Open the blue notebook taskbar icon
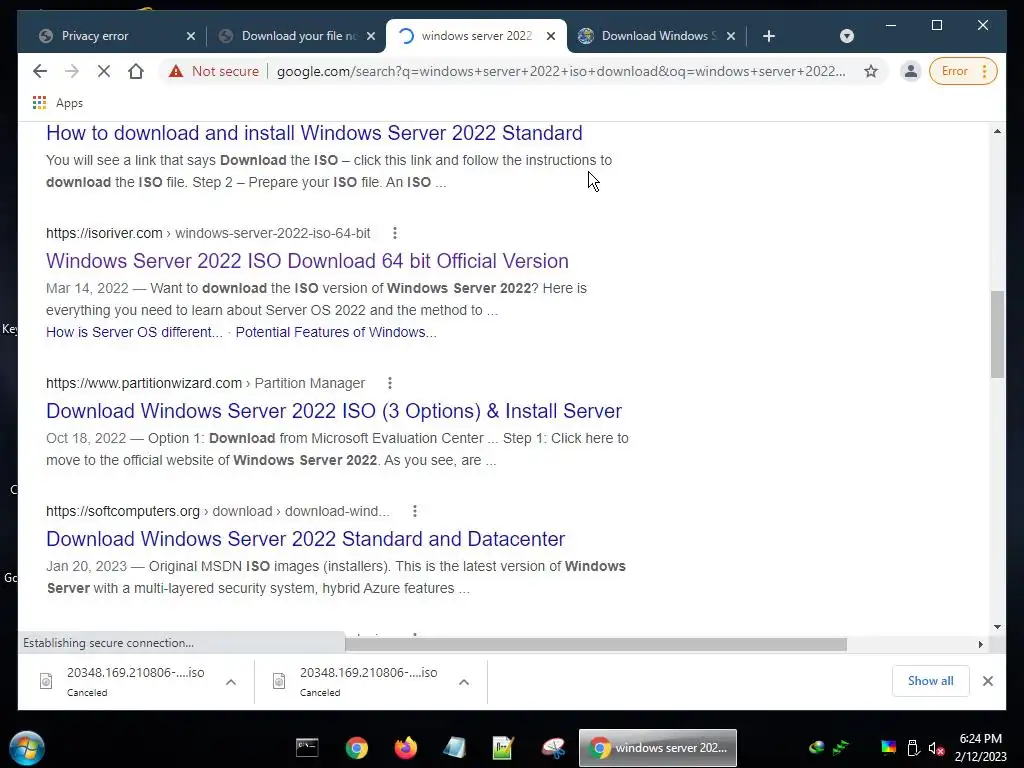1024x768 pixels. pos(454,748)
